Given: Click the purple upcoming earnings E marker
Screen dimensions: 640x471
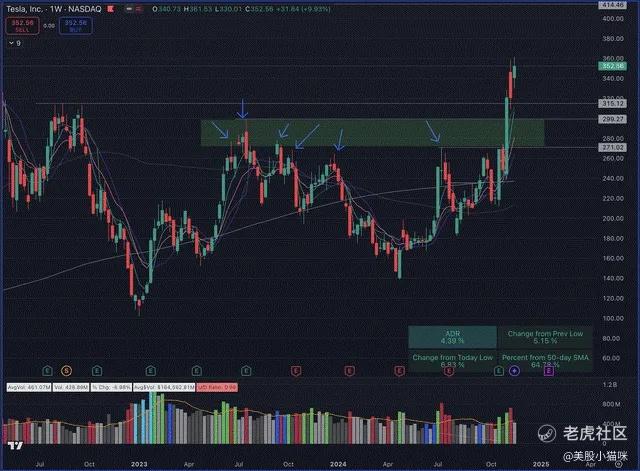Looking at the screenshot, I should (549, 371).
